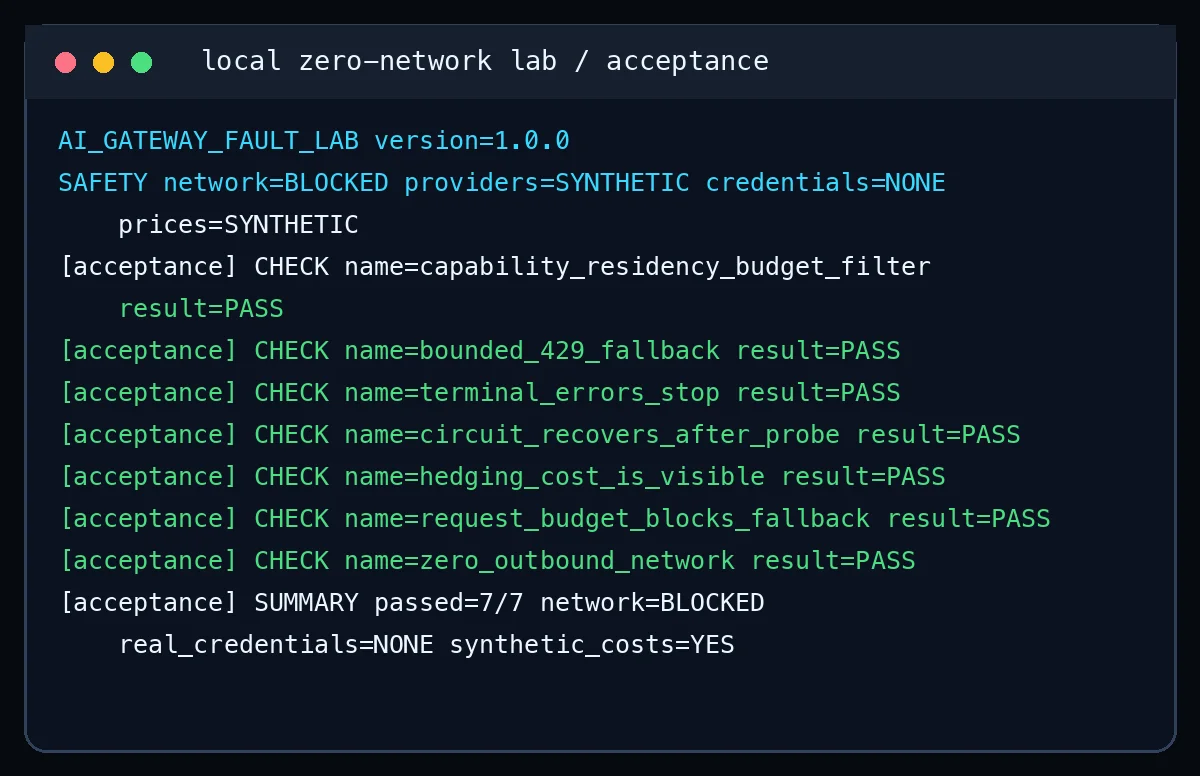The width and height of the screenshot is (1200, 776).
Task: Click the terminal_errors_stop check line
Action: click(x=480, y=393)
